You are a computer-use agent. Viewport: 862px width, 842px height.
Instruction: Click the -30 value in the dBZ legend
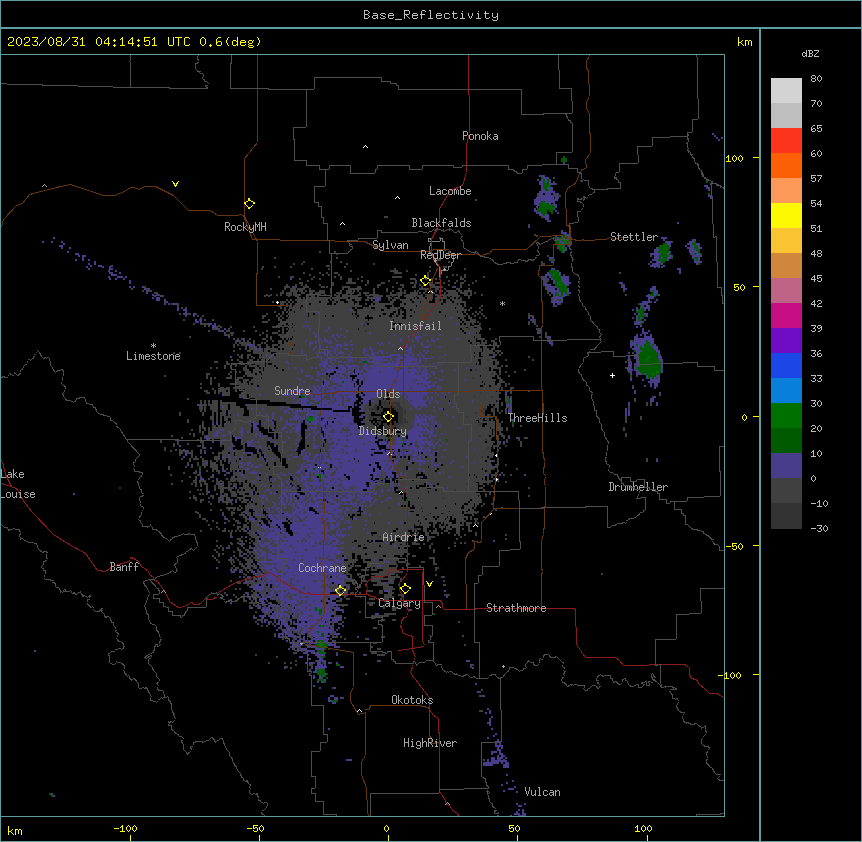tap(819, 528)
